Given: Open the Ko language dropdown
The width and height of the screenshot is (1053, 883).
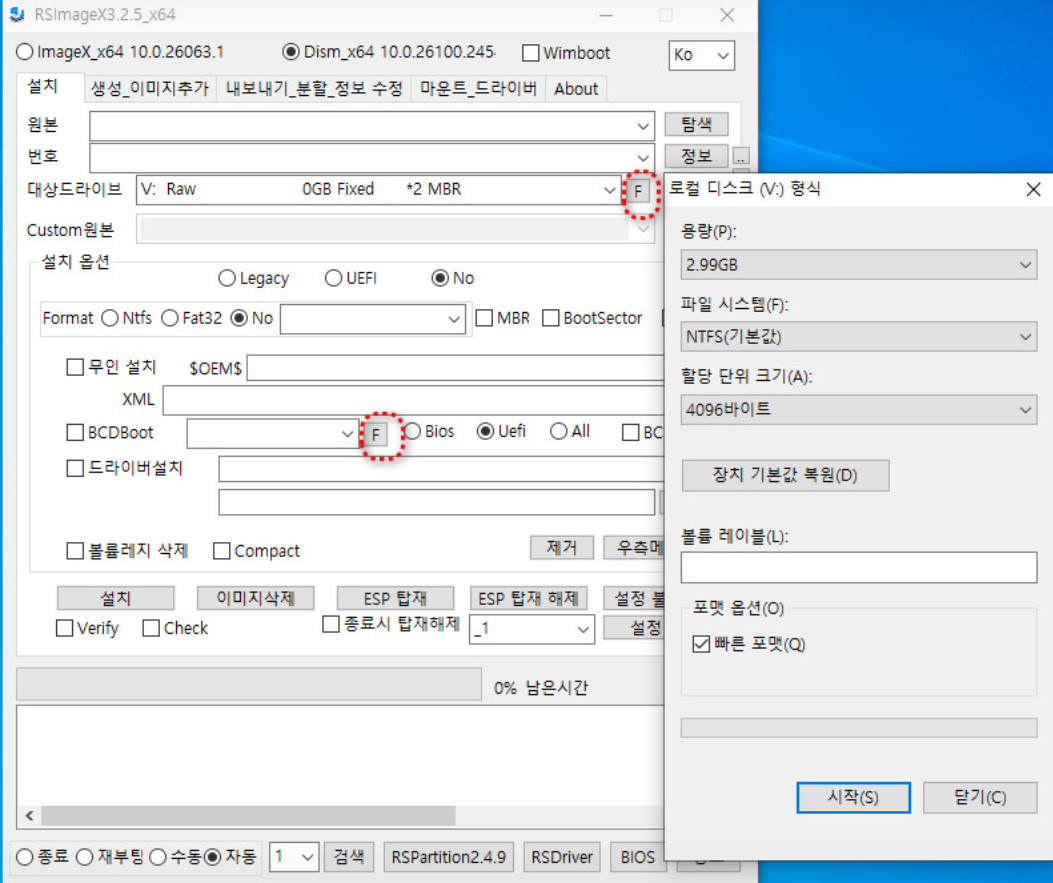Looking at the screenshot, I should 701,55.
